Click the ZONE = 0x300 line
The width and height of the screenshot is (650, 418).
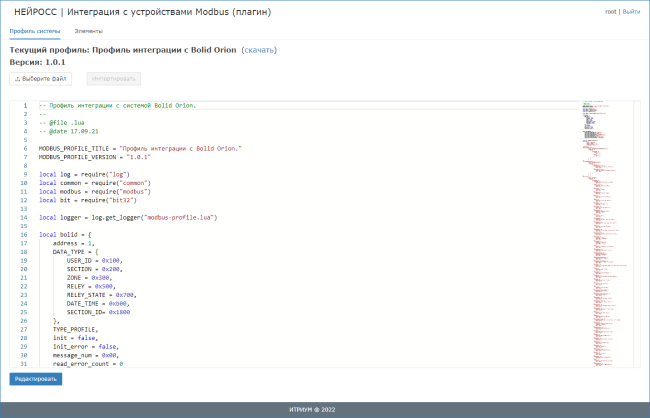pyautogui.click(x=90, y=278)
